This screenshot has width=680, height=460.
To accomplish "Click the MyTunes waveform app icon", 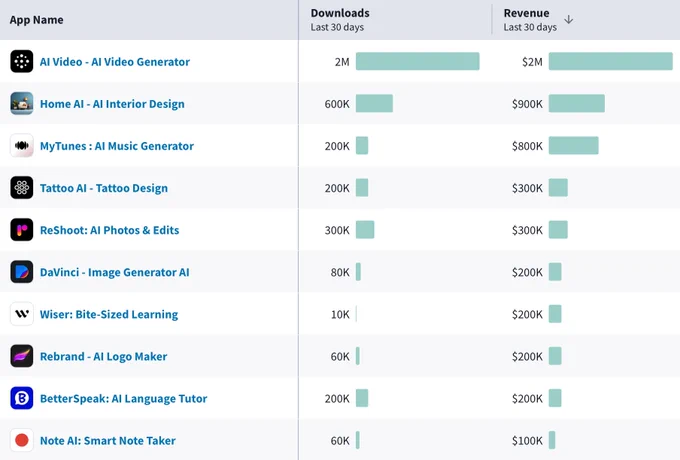I will (22, 145).
